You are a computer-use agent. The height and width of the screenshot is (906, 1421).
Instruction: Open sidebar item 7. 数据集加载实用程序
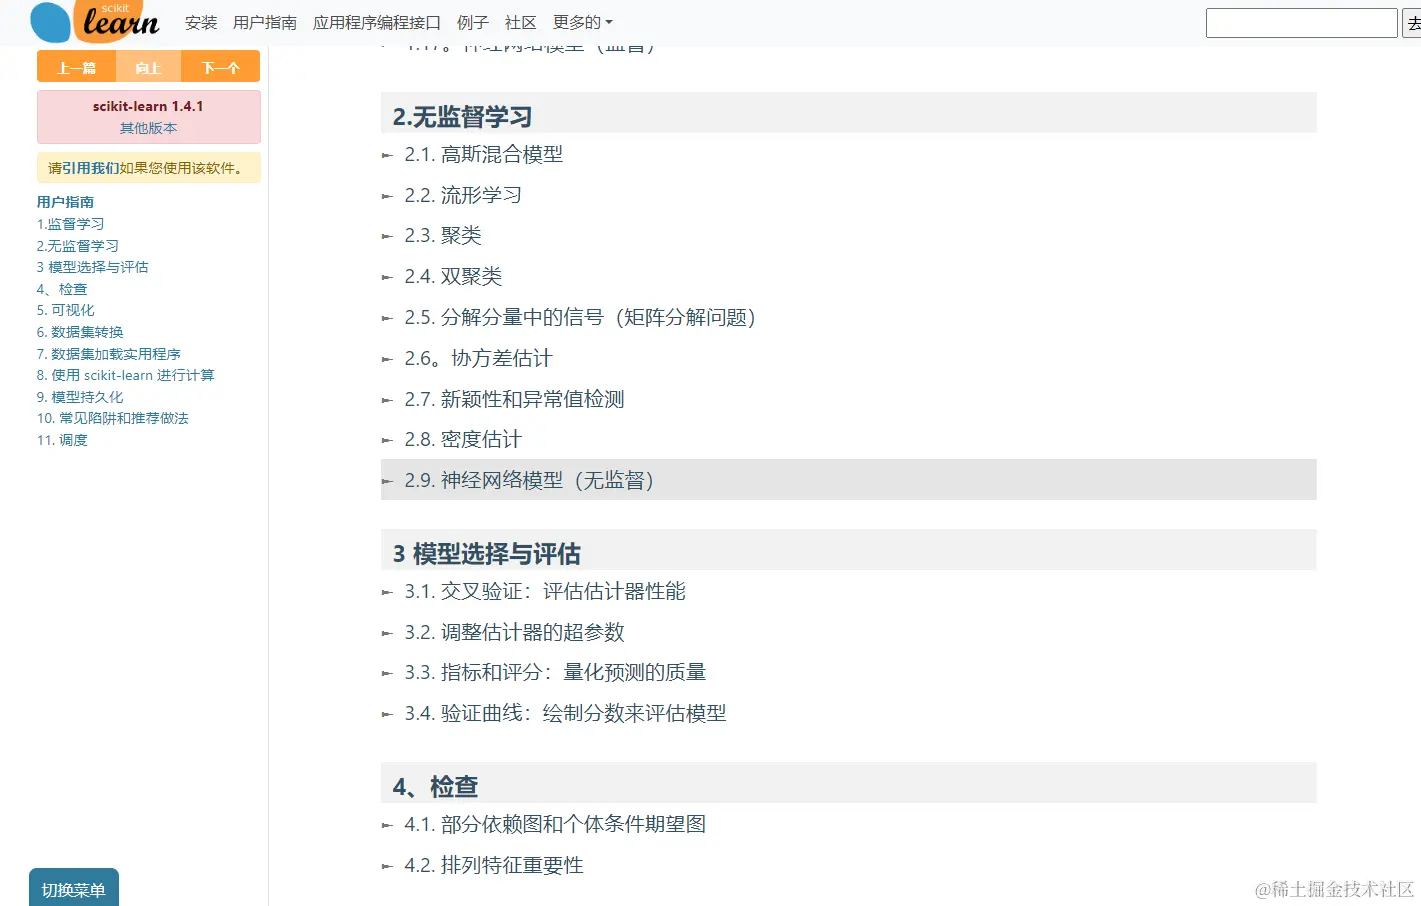(x=109, y=354)
